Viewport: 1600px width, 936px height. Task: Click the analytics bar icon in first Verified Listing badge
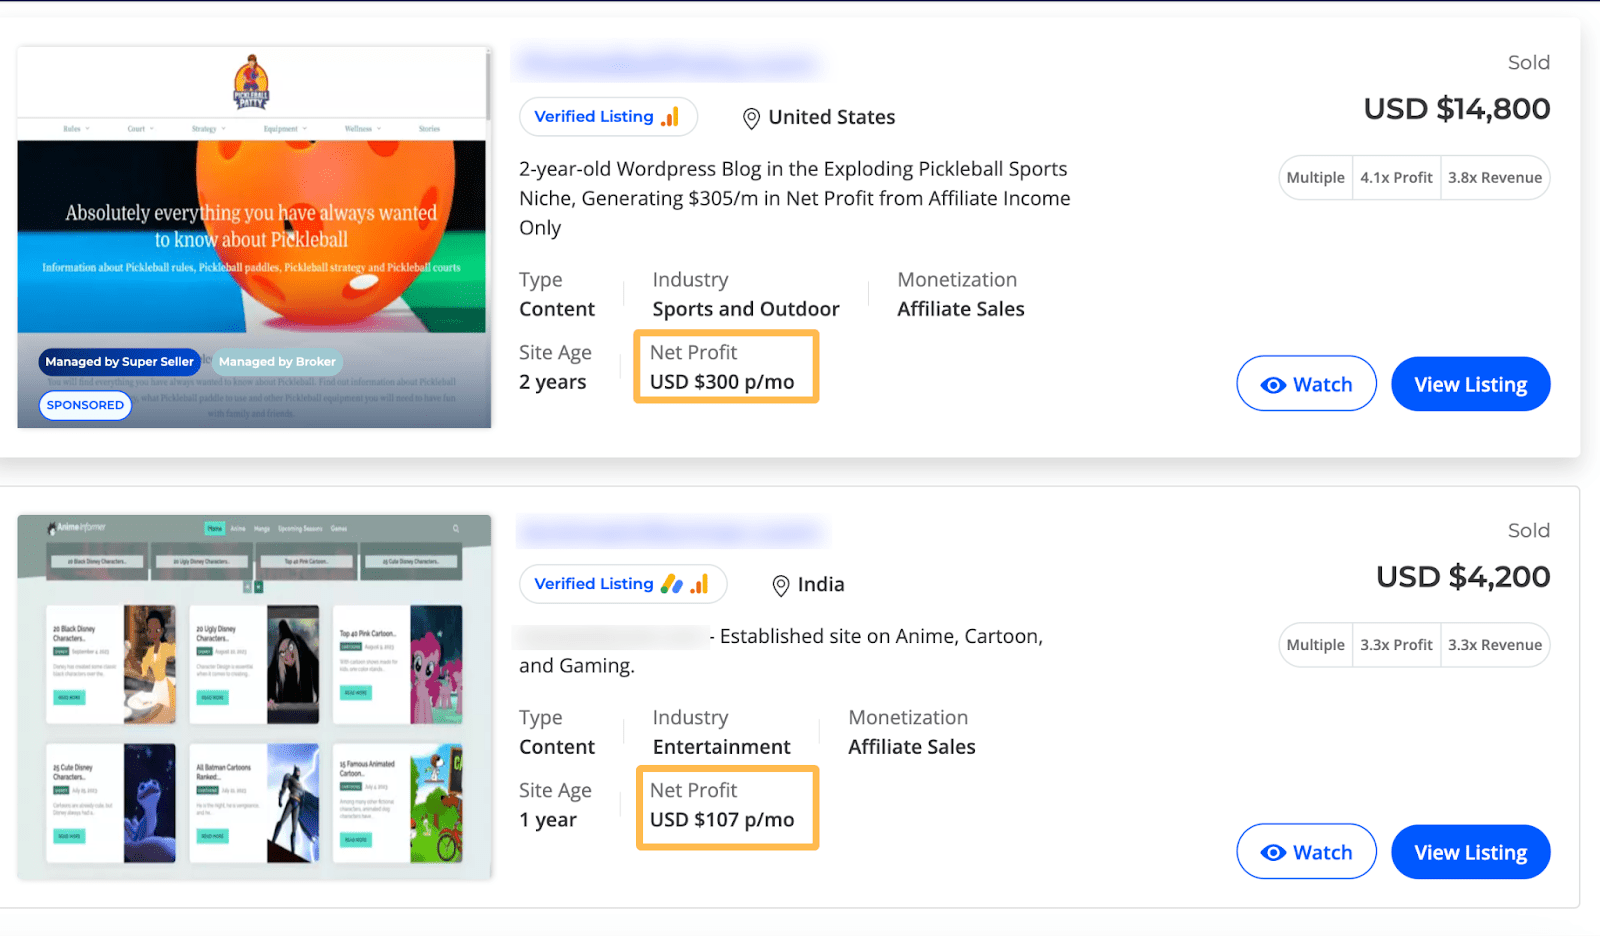(x=670, y=117)
